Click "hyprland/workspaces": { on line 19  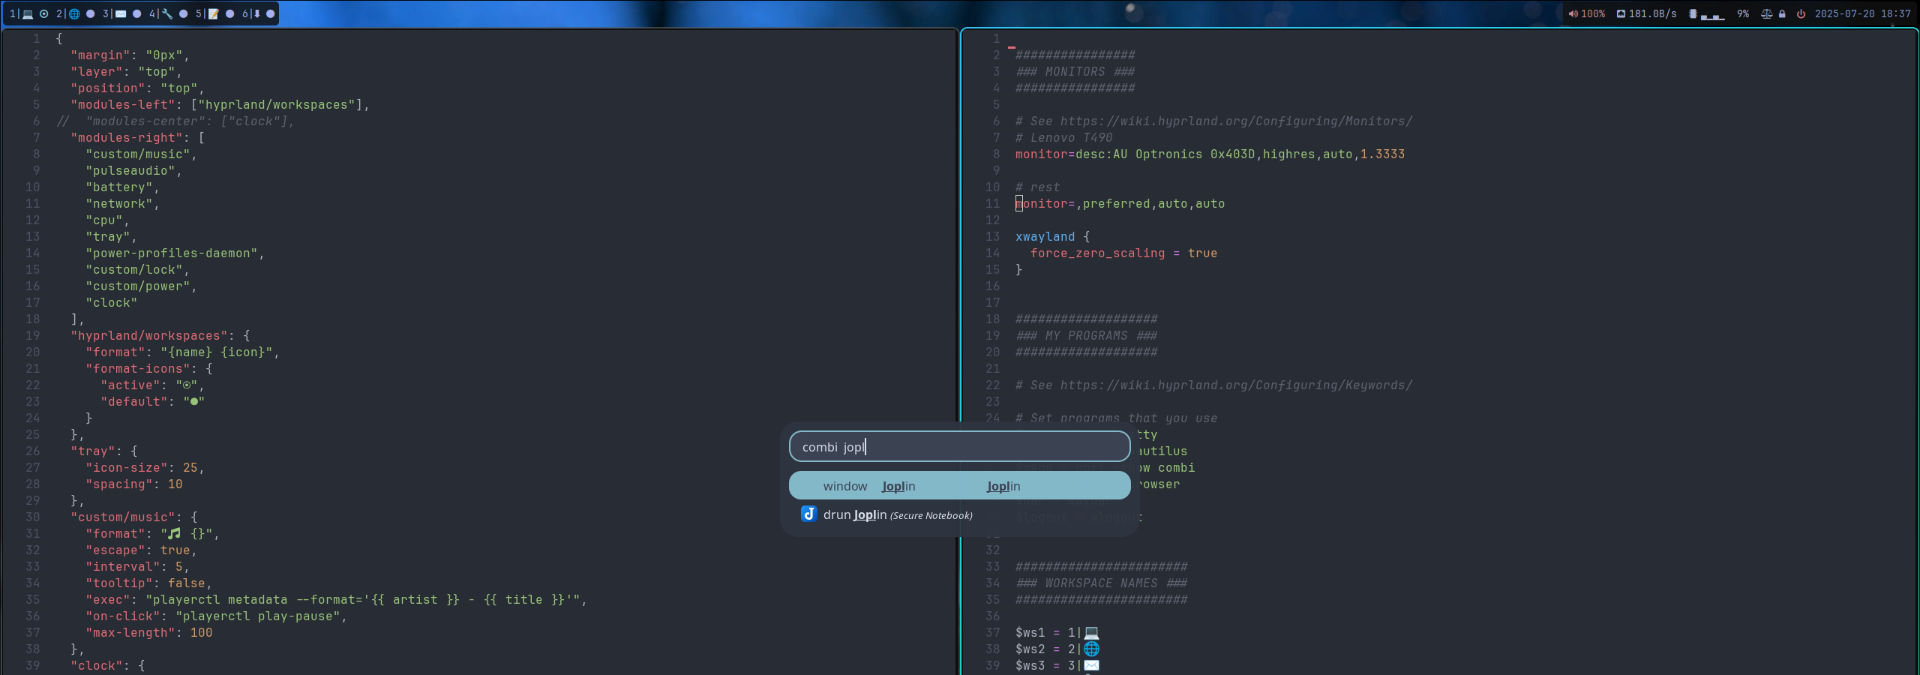(160, 336)
